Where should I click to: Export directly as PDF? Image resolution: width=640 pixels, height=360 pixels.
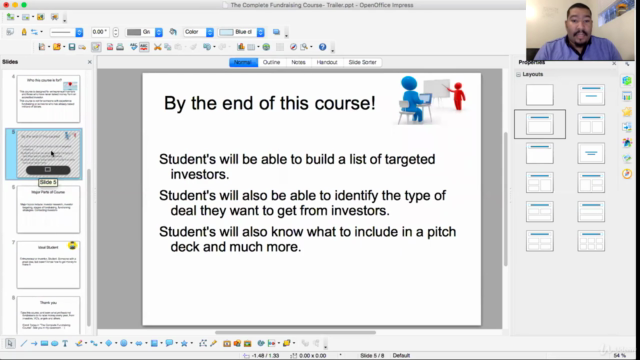point(110,47)
